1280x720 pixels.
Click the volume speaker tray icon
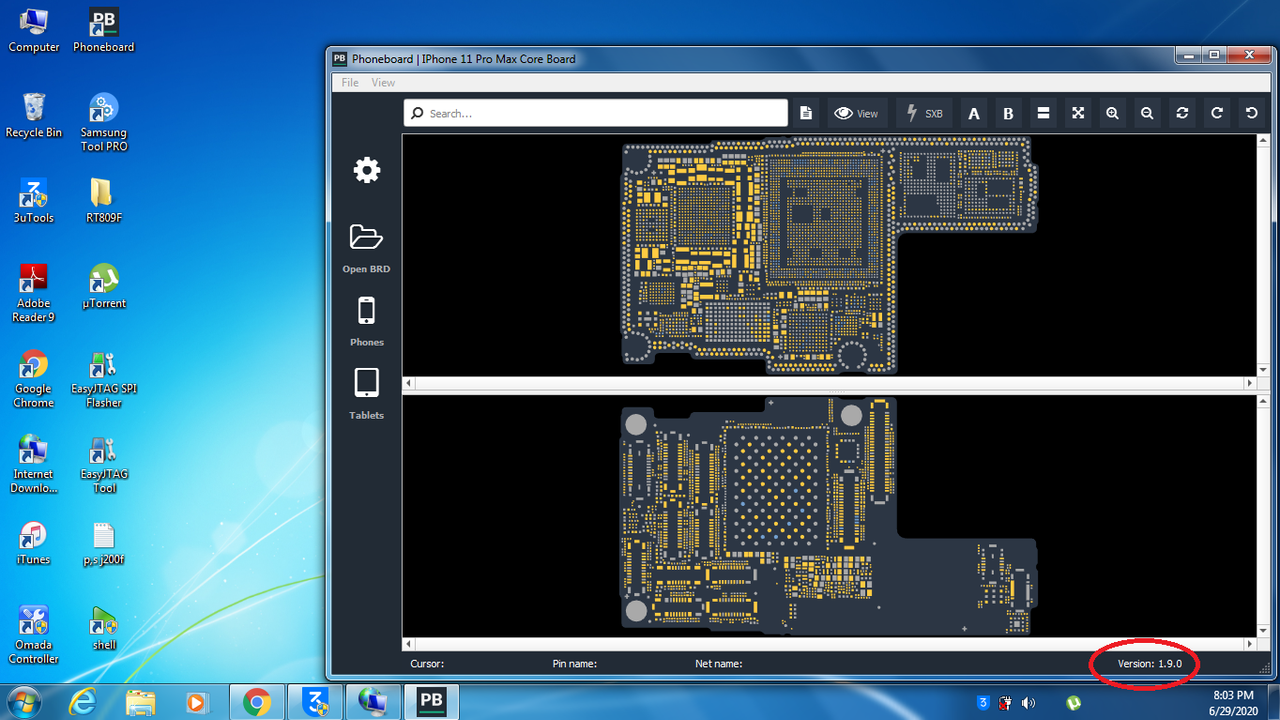coord(1029,703)
